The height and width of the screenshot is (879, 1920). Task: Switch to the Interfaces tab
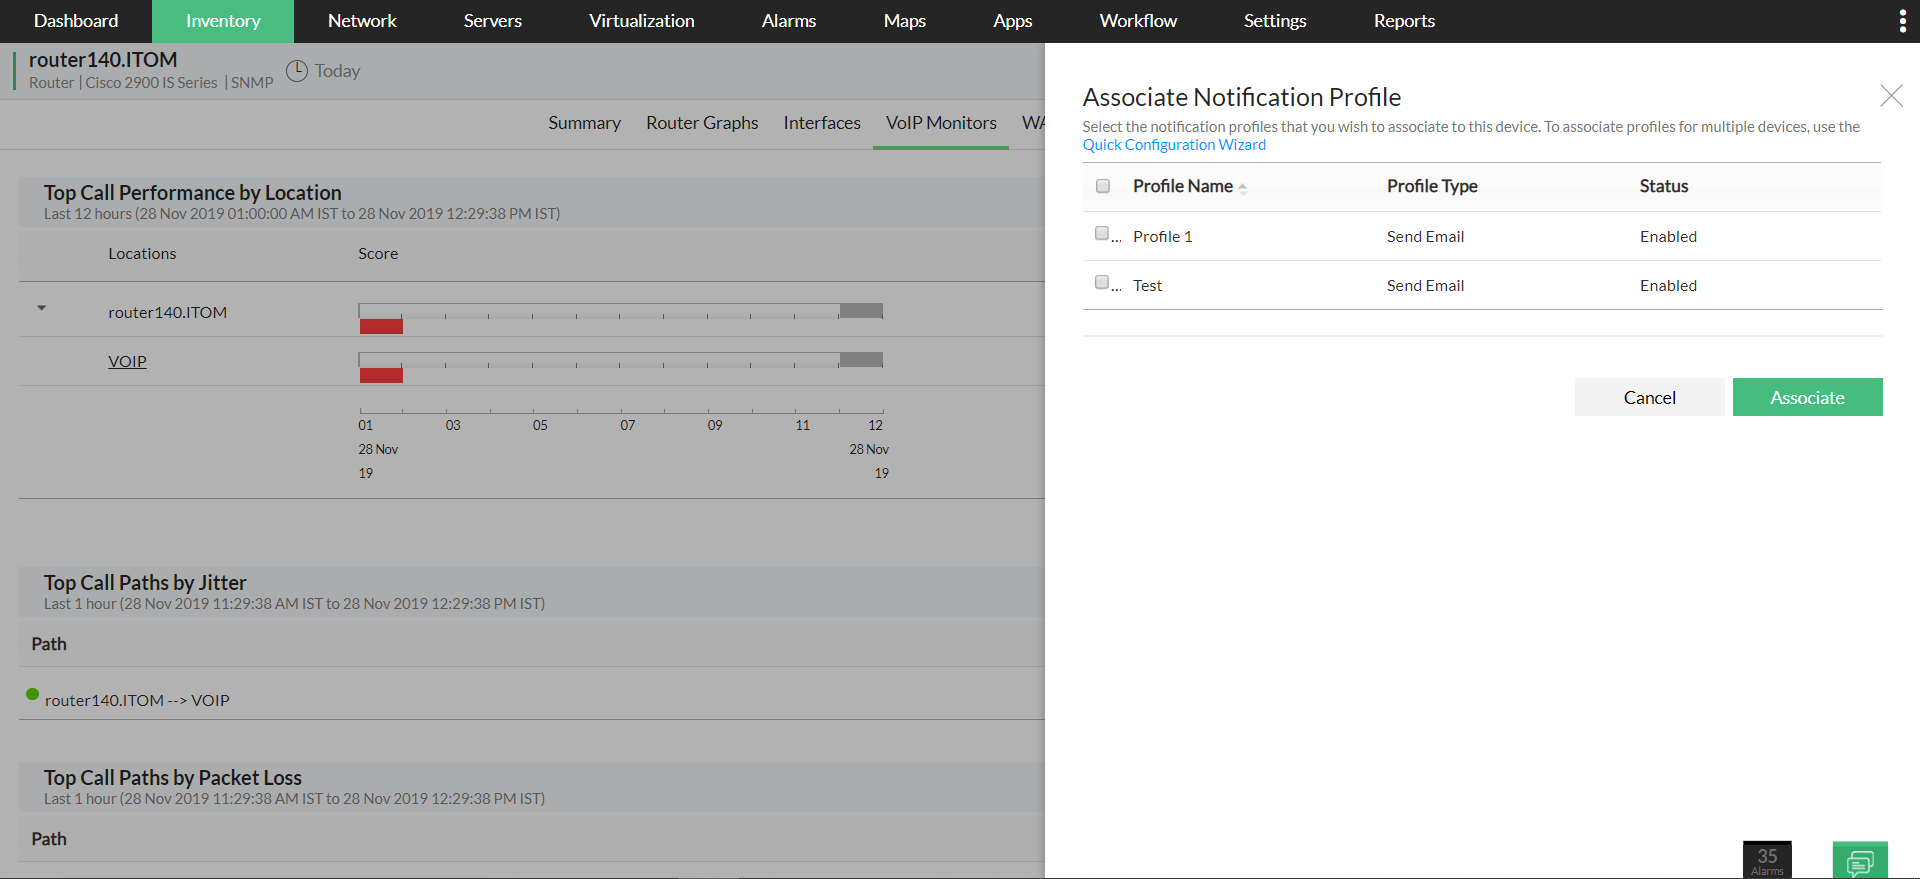pos(821,123)
